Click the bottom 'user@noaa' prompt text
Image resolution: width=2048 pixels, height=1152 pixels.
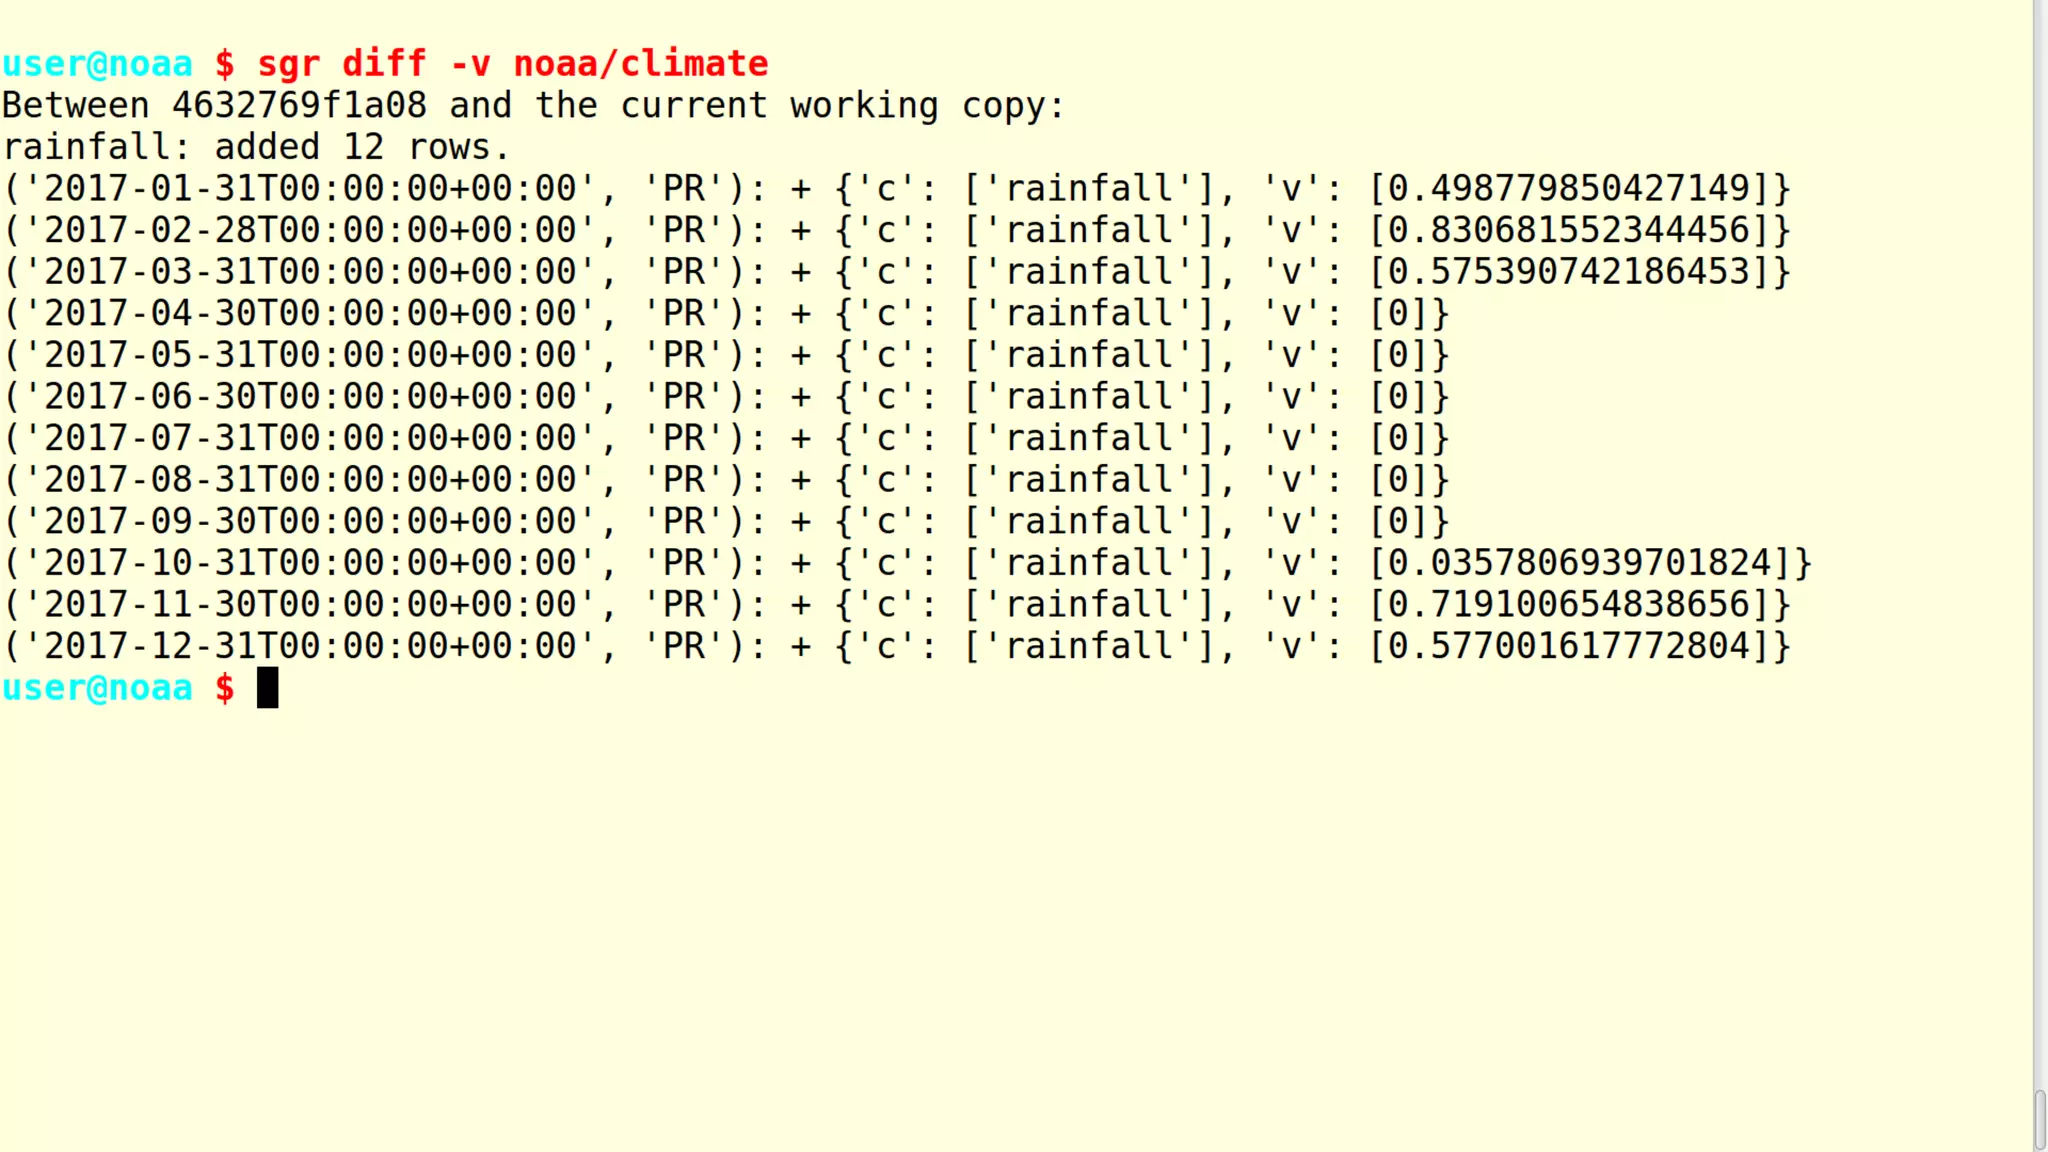tap(97, 688)
